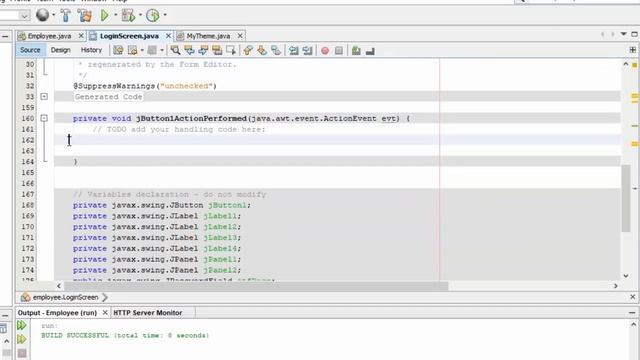Close the Employee.java tab
Image resolution: width=640 pixels, height=360 pixels.
(81, 36)
